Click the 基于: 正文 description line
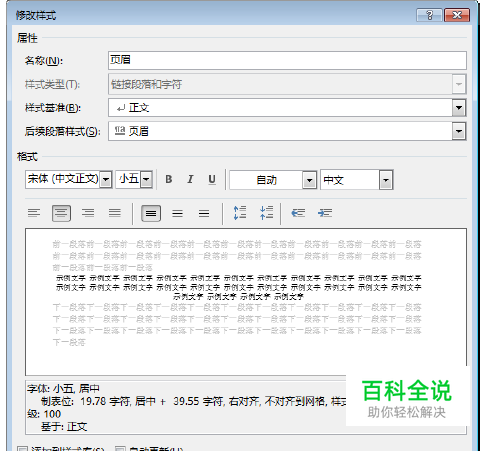 (x=64, y=427)
